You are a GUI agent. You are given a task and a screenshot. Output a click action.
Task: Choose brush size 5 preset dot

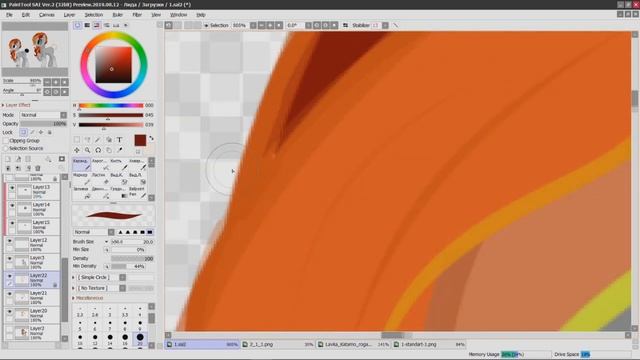(80, 323)
